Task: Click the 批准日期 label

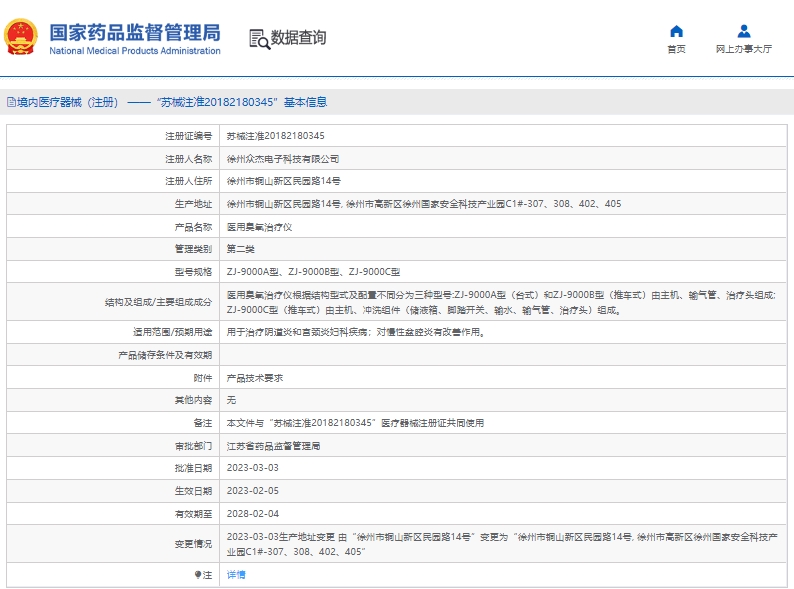Action: pyautogui.click(x=193, y=468)
